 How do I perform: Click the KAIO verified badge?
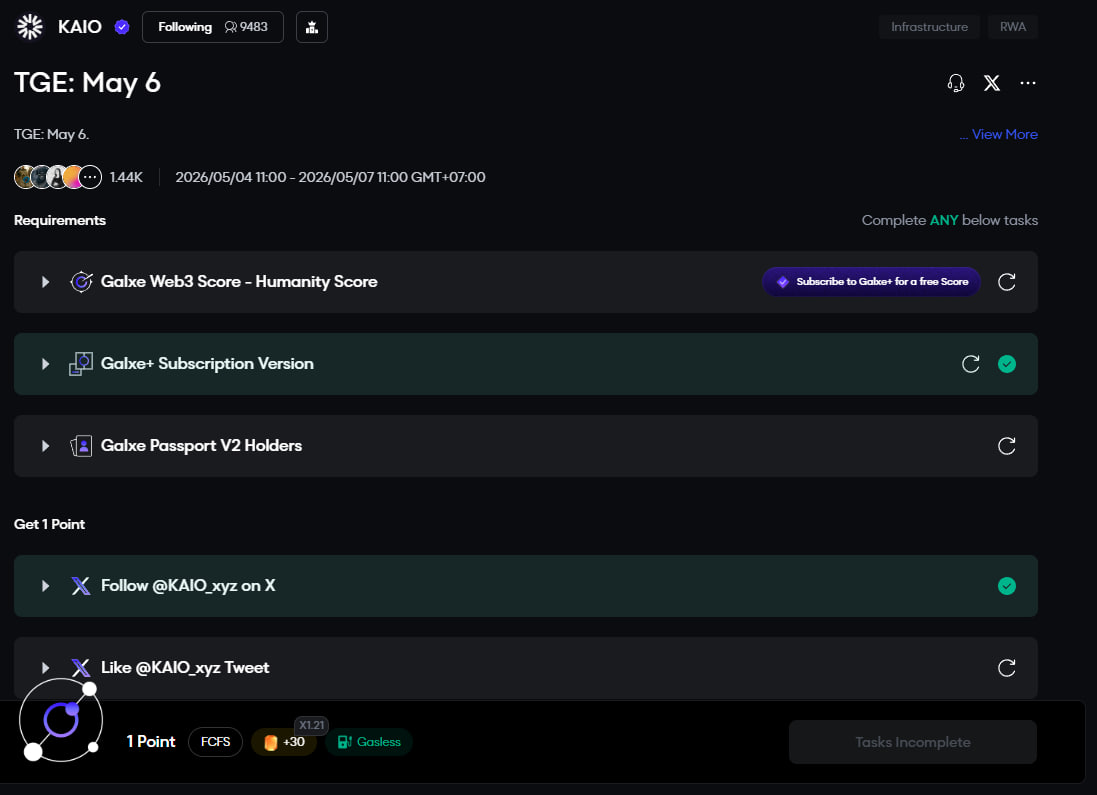[122, 27]
